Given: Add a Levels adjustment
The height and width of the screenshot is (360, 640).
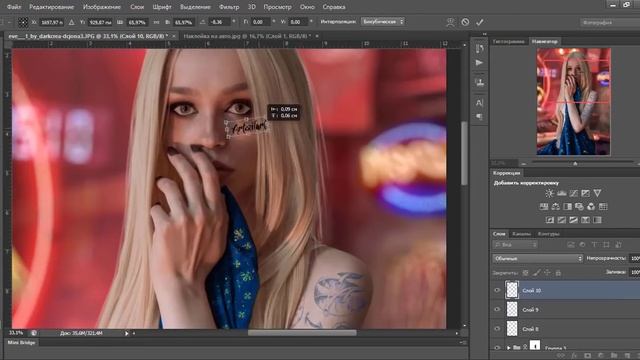Looking at the screenshot, I should click(562, 193).
